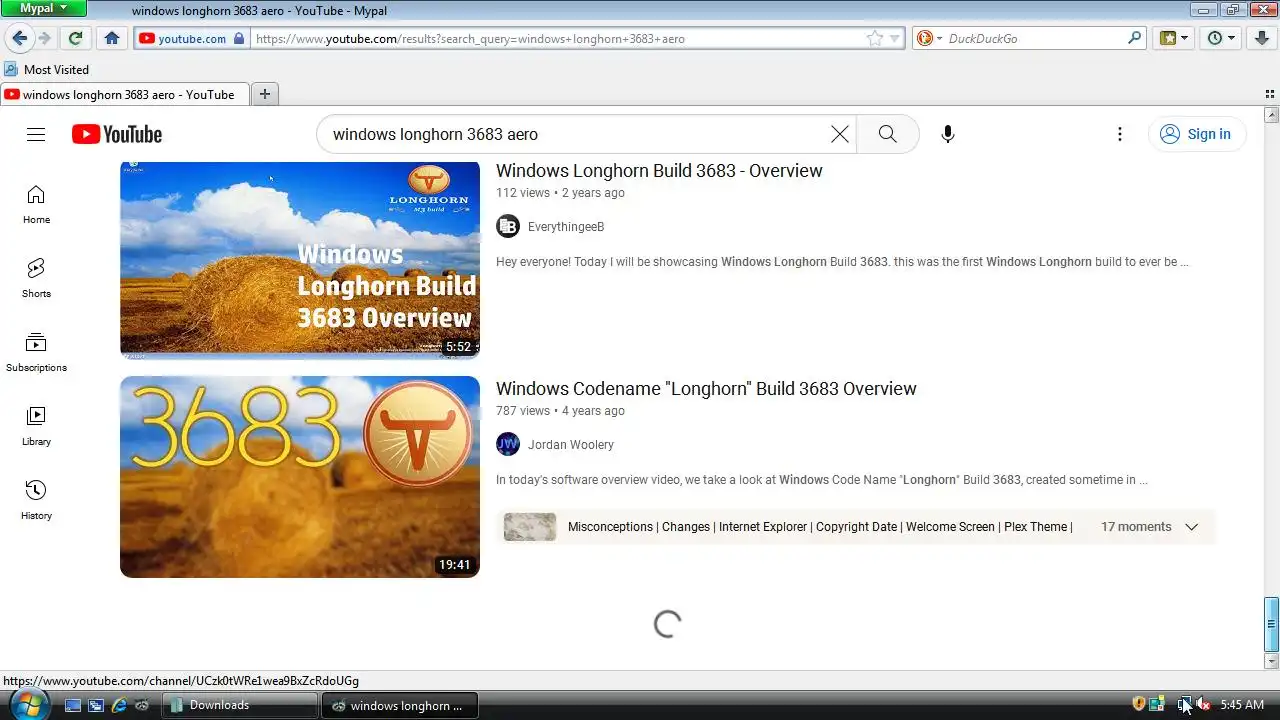1280x720 pixels.
Task: Open the tab groups icon at right of tab bar
Action: pos(1270,94)
